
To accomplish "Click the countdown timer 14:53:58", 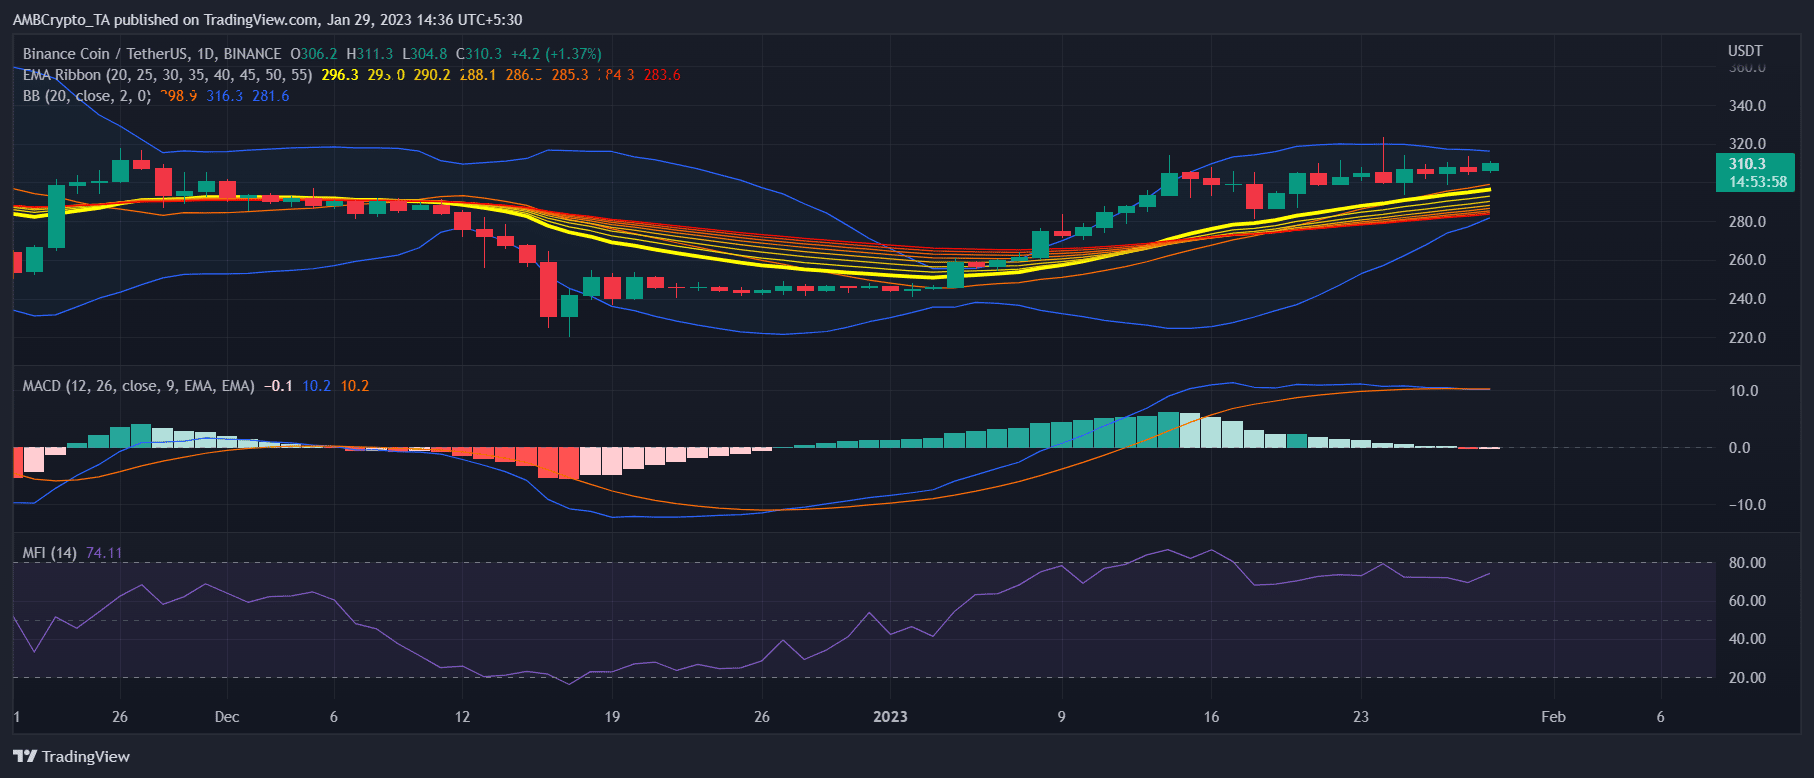I will (x=1758, y=182).
